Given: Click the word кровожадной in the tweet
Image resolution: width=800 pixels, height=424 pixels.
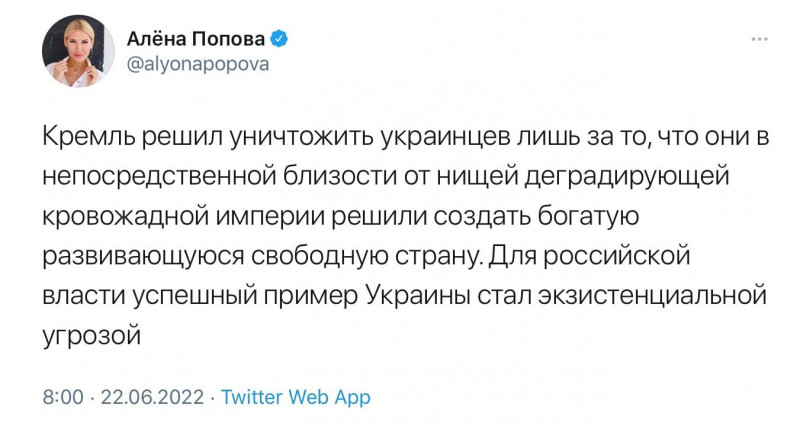Looking at the screenshot, I should (125, 218).
